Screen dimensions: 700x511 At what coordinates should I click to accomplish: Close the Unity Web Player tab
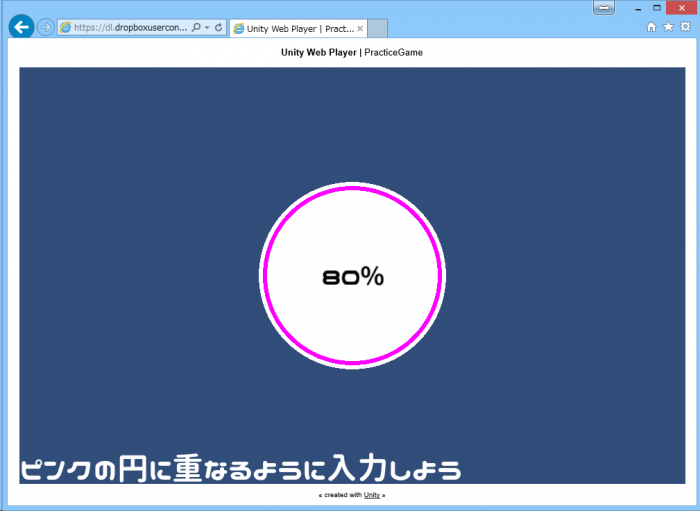(x=360, y=29)
